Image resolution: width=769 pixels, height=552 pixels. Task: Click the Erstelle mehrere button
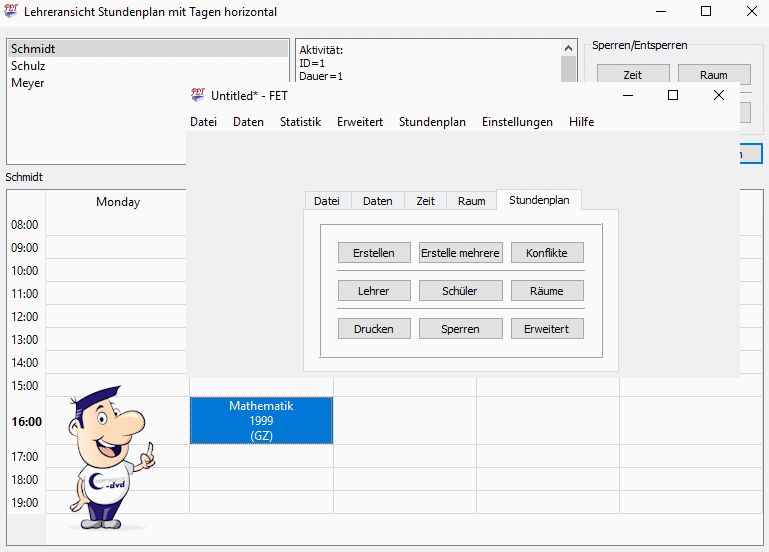point(460,253)
